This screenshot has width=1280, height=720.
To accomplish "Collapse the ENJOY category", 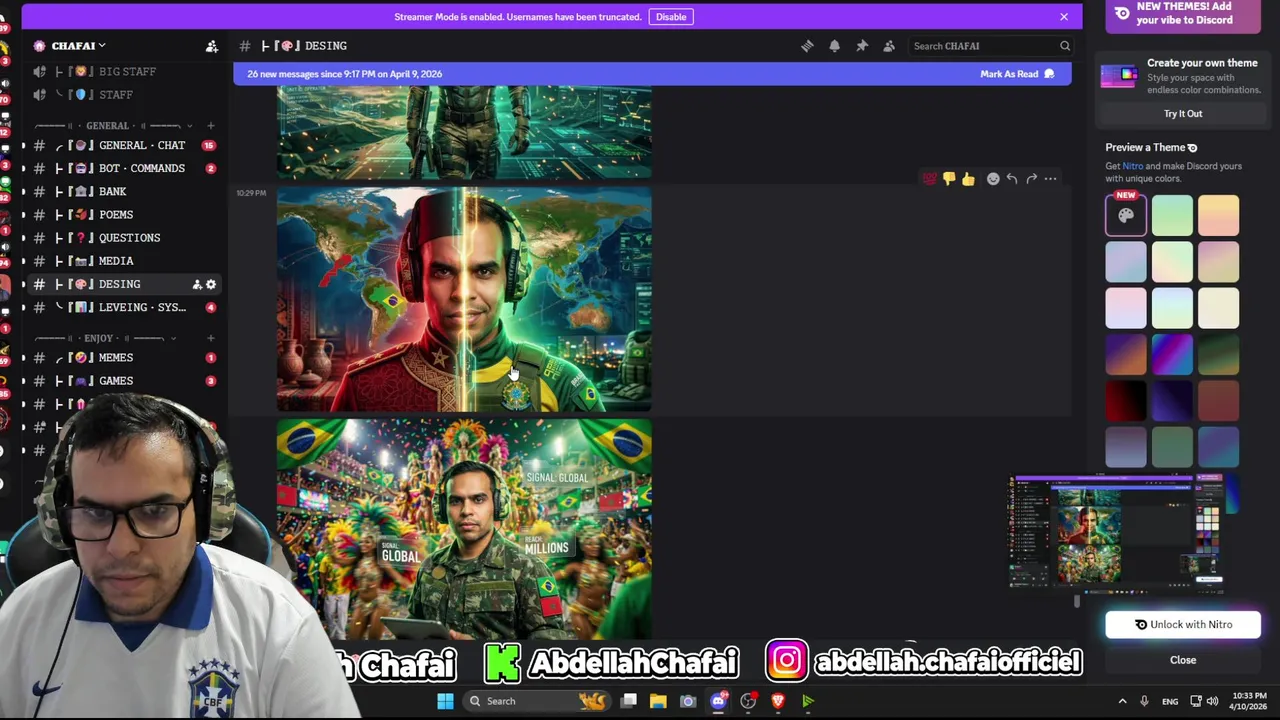I will pos(99,338).
